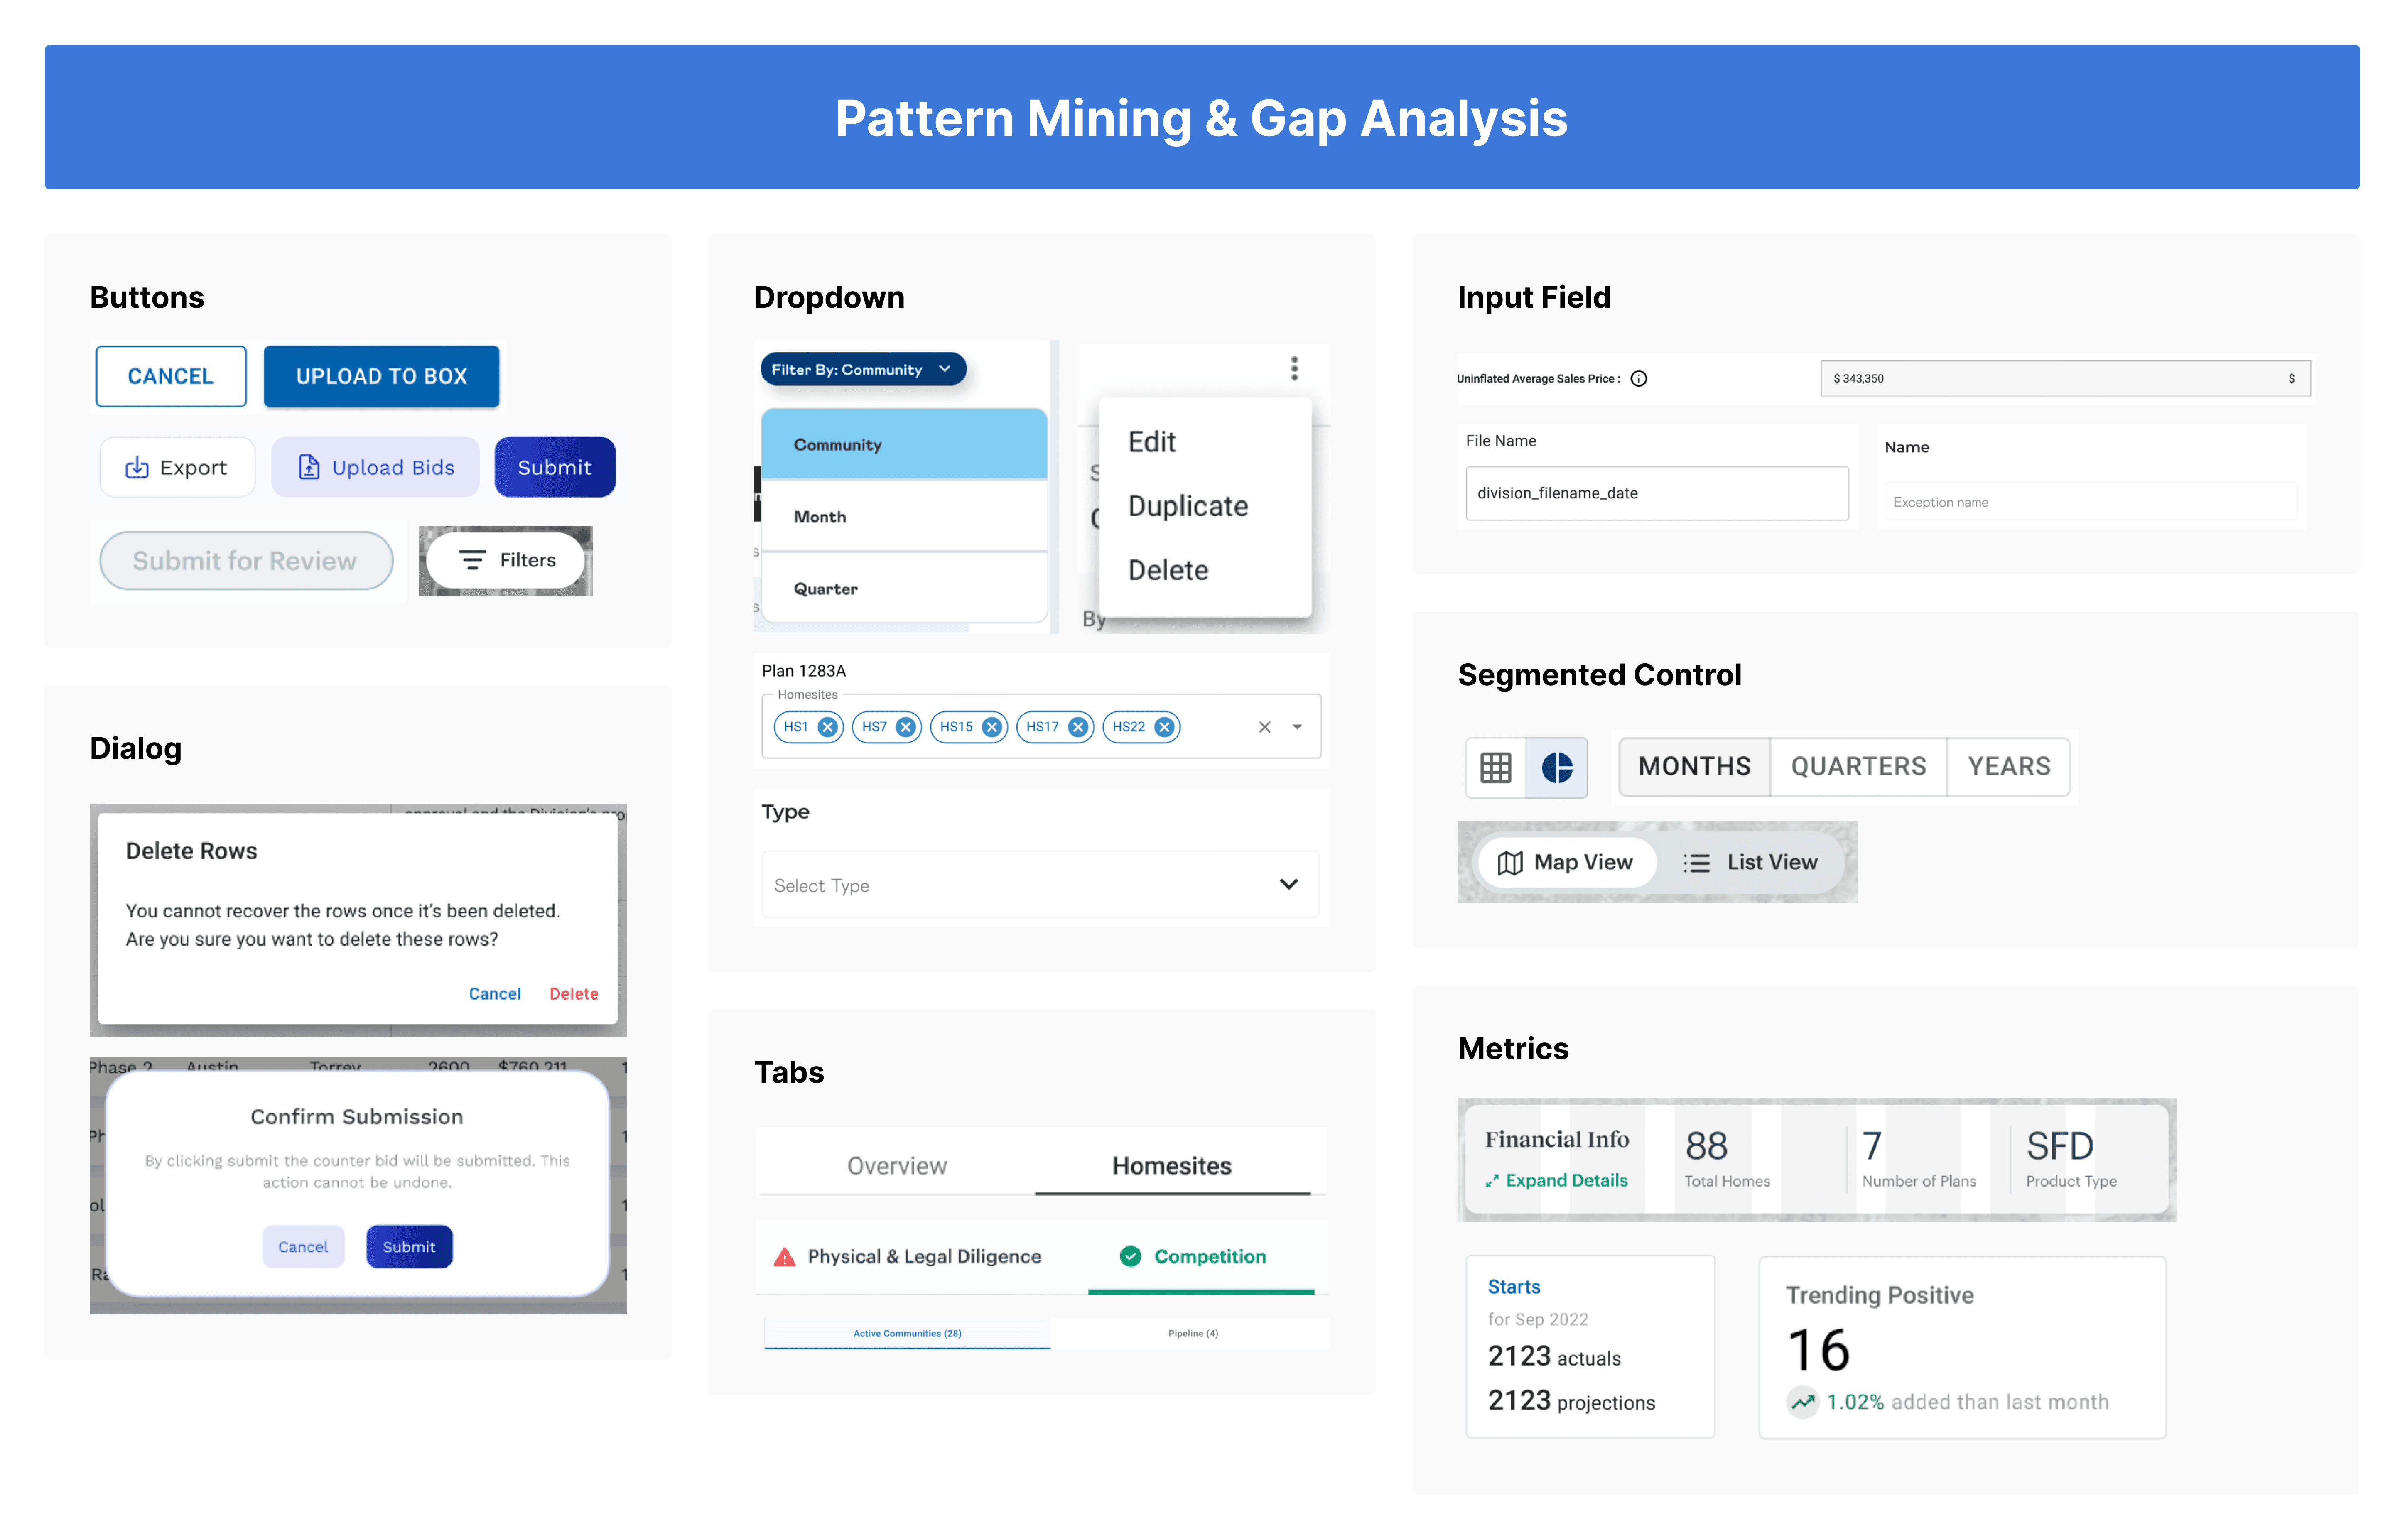2405x1540 pixels.
Task: Click the info icon beside Average Sales Price
Action: pyautogui.click(x=1639, y=378)
